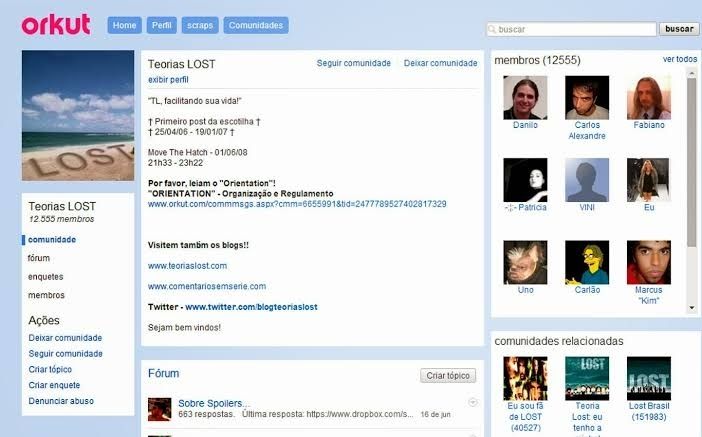Viewport: 702px width, 437px height.
Task: Click Criar tópico under Ações
Action: pyautogui.click(x=50, y=369)
